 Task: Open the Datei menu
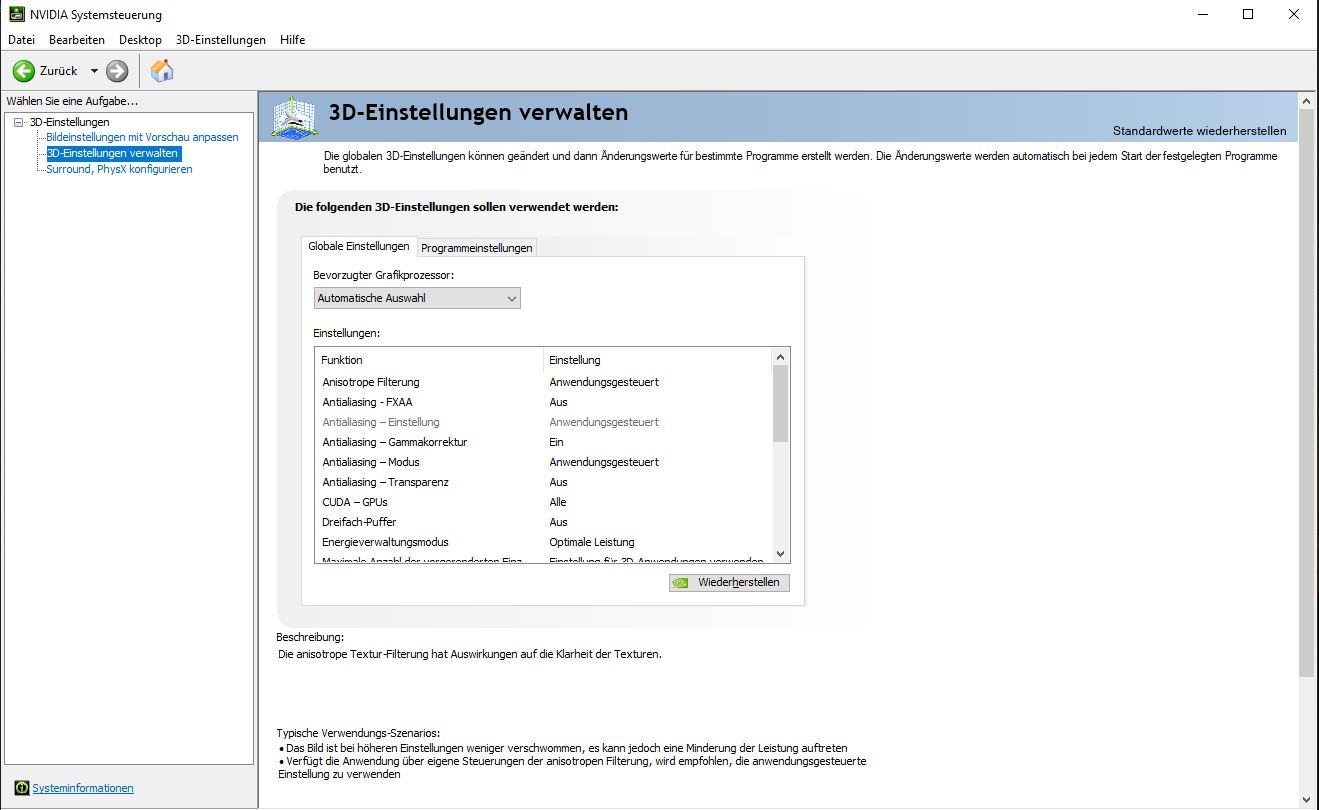(21, 40)
